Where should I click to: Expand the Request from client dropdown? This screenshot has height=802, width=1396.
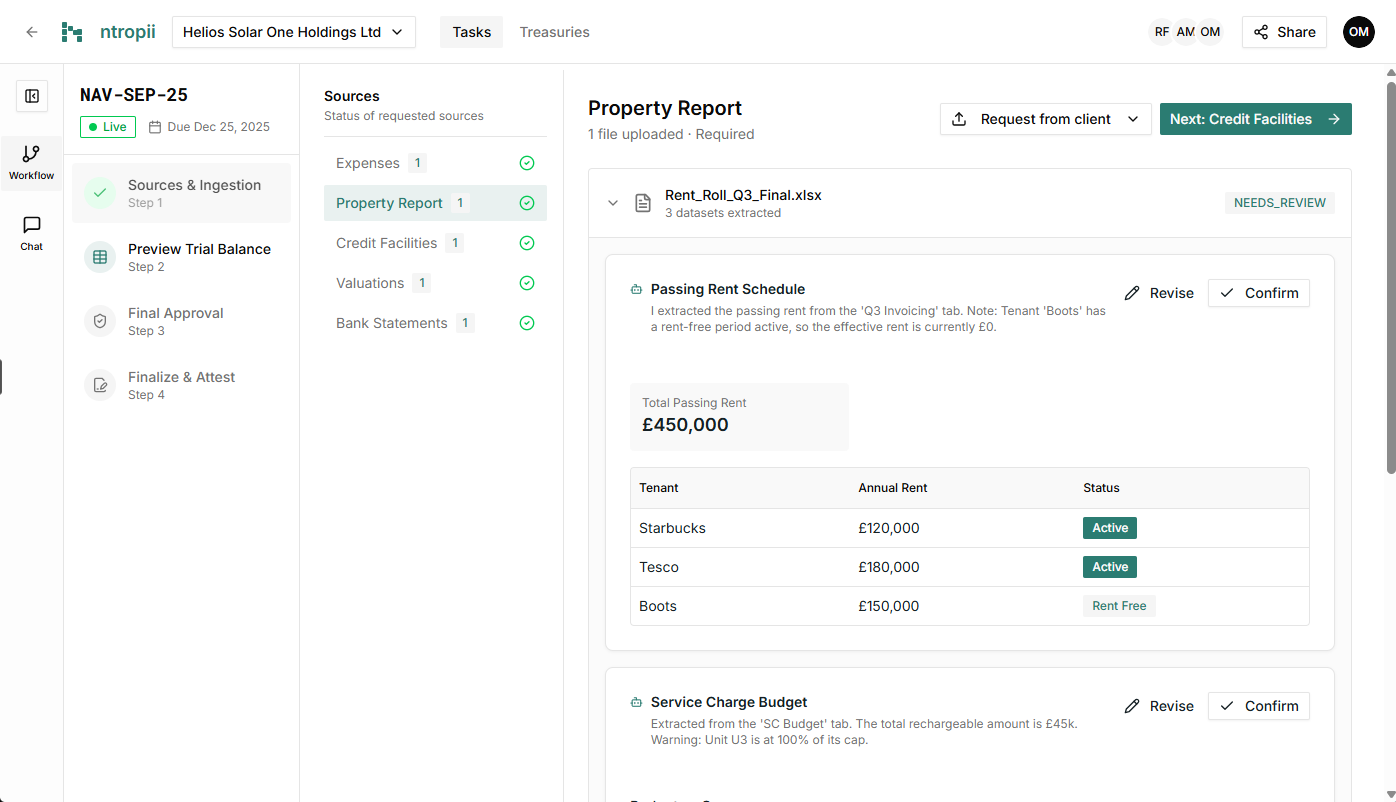1045,119
